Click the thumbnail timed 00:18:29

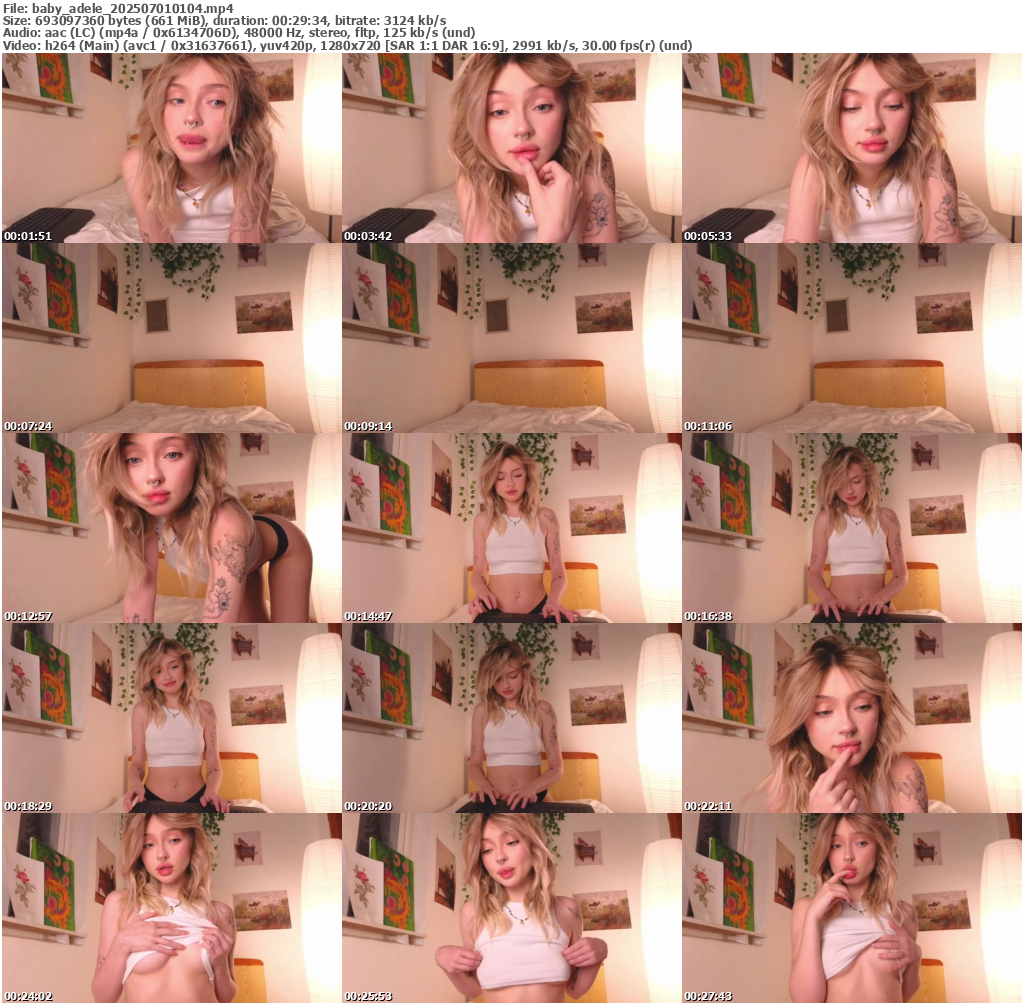click(172, 718)
